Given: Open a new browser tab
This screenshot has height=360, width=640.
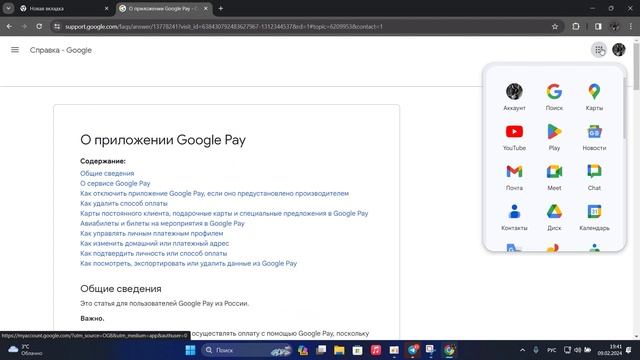Looking at the screenshot, I should 220,8.
